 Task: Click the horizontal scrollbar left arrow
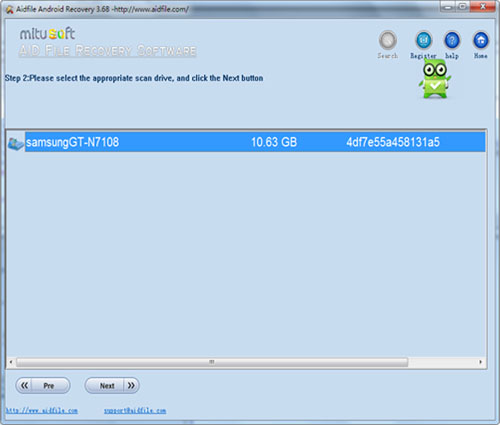[x=11, y=362]
